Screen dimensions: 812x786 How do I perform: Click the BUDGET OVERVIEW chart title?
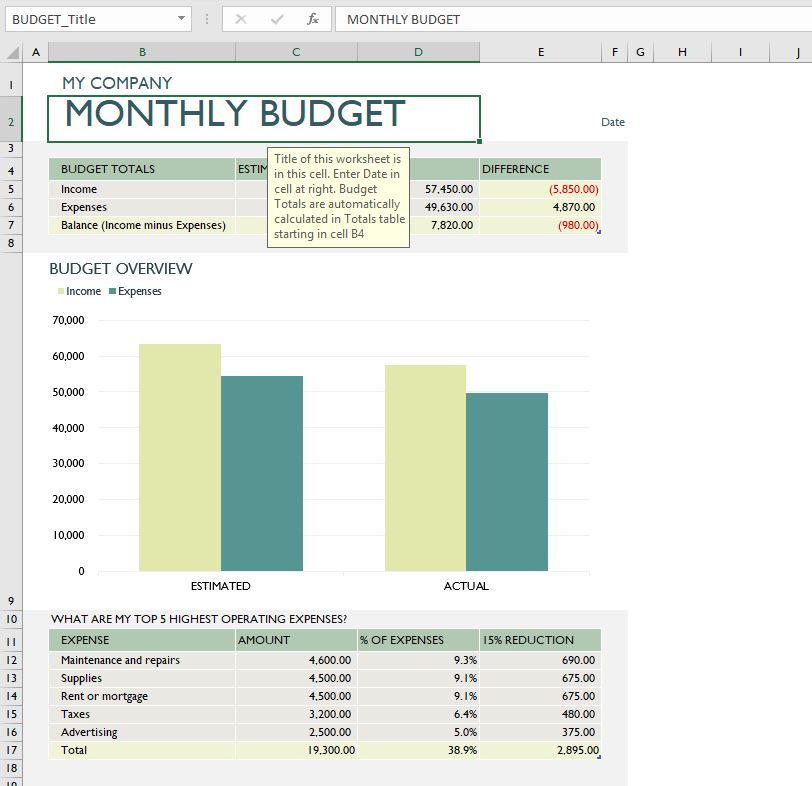[121, 269]
